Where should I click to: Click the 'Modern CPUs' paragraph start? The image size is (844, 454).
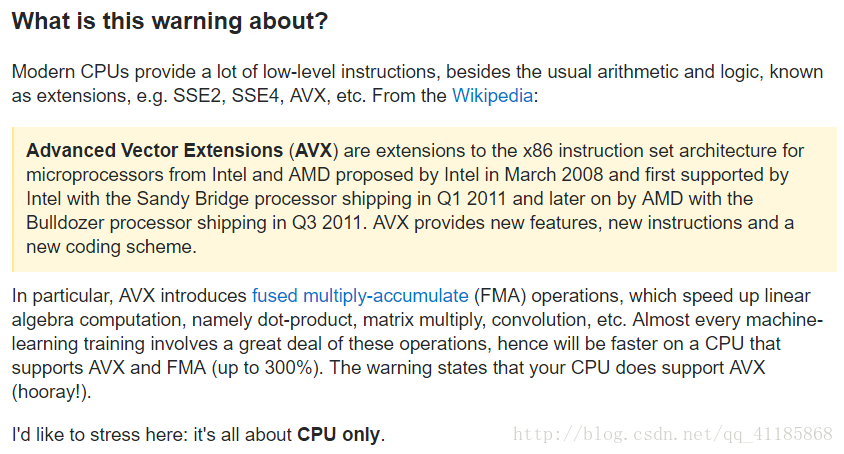[x=71, y=72]
